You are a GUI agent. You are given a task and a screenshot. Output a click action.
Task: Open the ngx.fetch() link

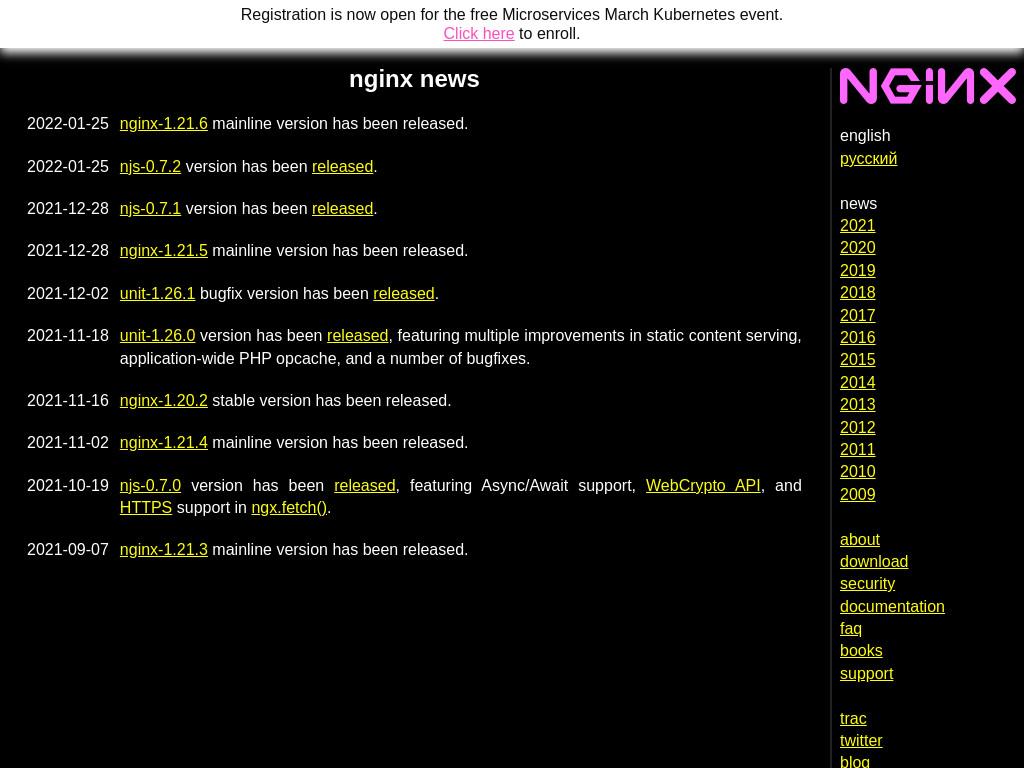click(289, 507)
